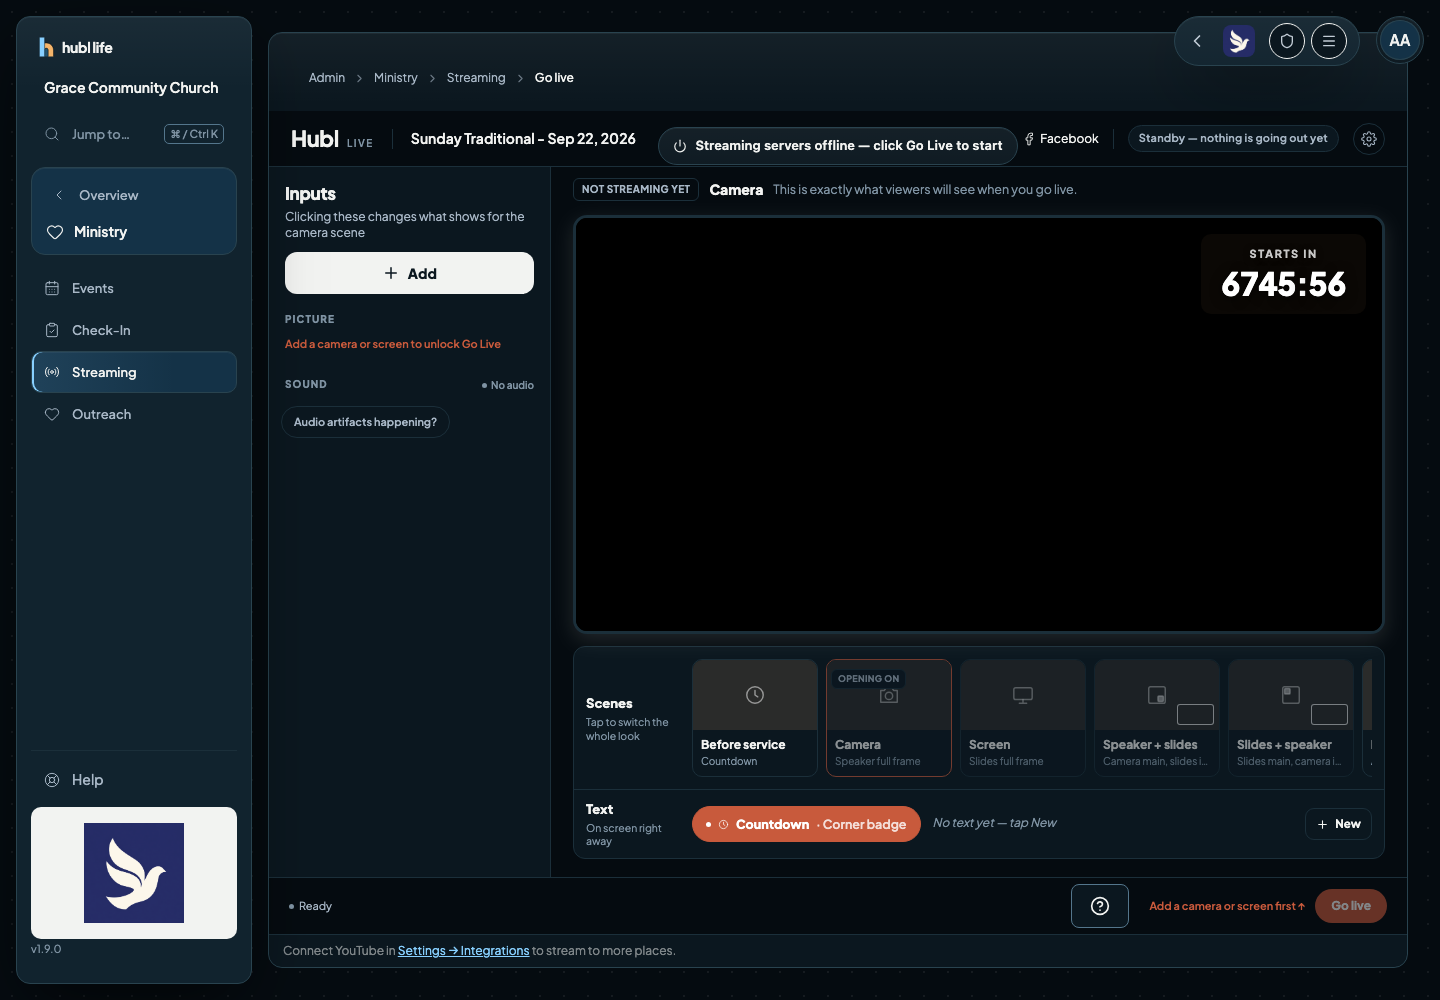Click the No audio indicator
Image resolution: width=1440 pixels, height=1000 pixels.
[508, 385]
